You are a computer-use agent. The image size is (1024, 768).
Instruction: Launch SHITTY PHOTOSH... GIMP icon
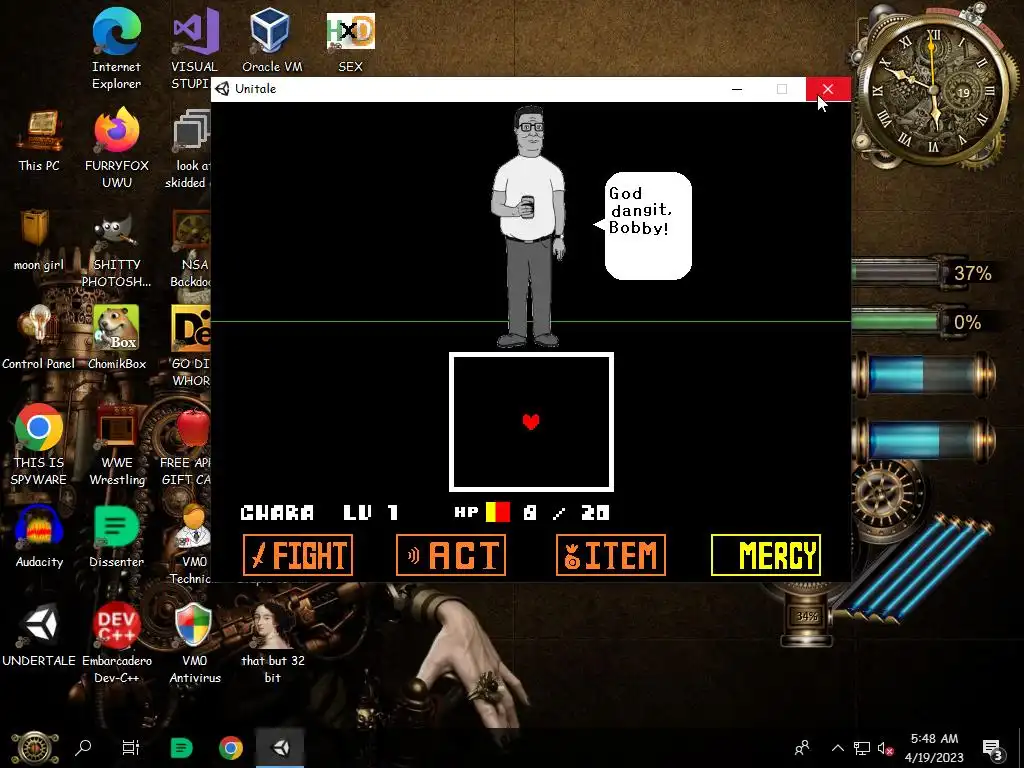[116, 248]
